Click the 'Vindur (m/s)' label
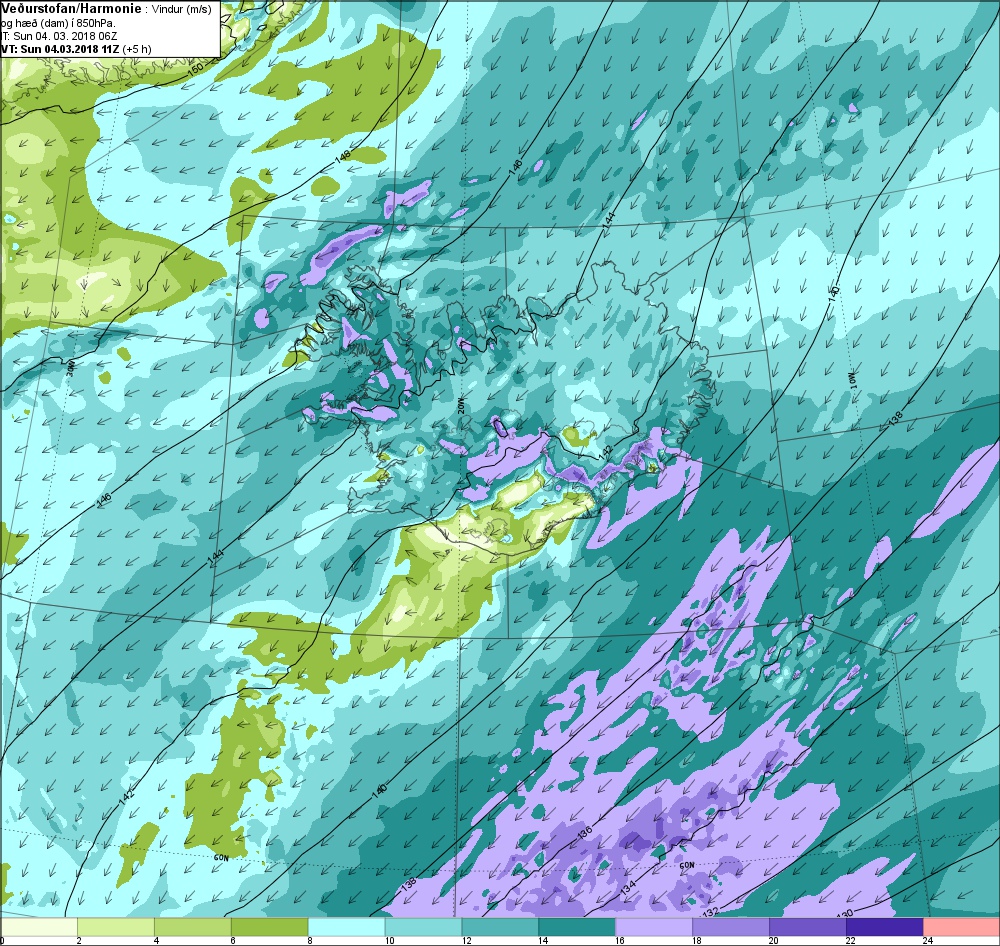The height and width of the screenshot is (946, 1000). [x=181, y=9]
